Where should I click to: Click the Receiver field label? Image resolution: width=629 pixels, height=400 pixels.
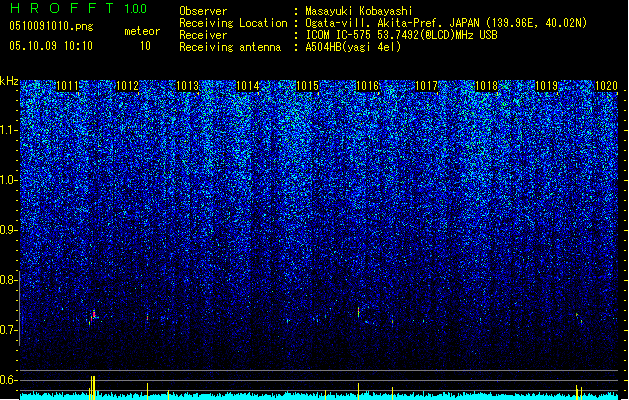coord(203,35)
